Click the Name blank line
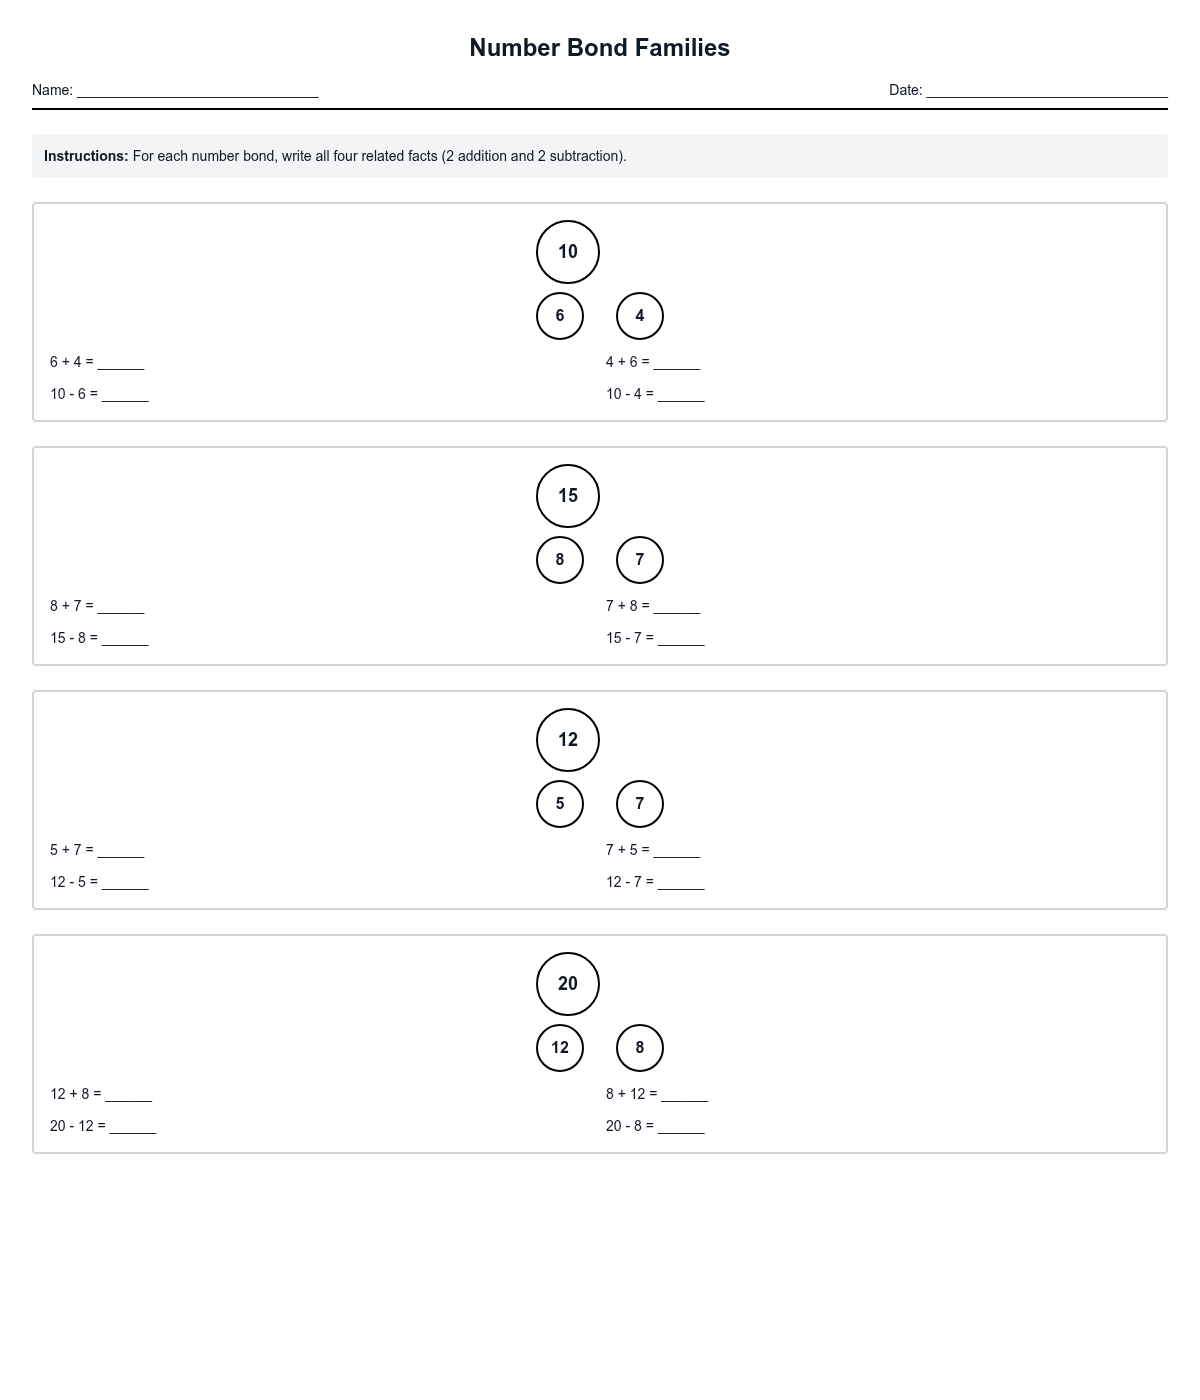The width and height of the screenshot is (1200, 1400). point(197,90)
